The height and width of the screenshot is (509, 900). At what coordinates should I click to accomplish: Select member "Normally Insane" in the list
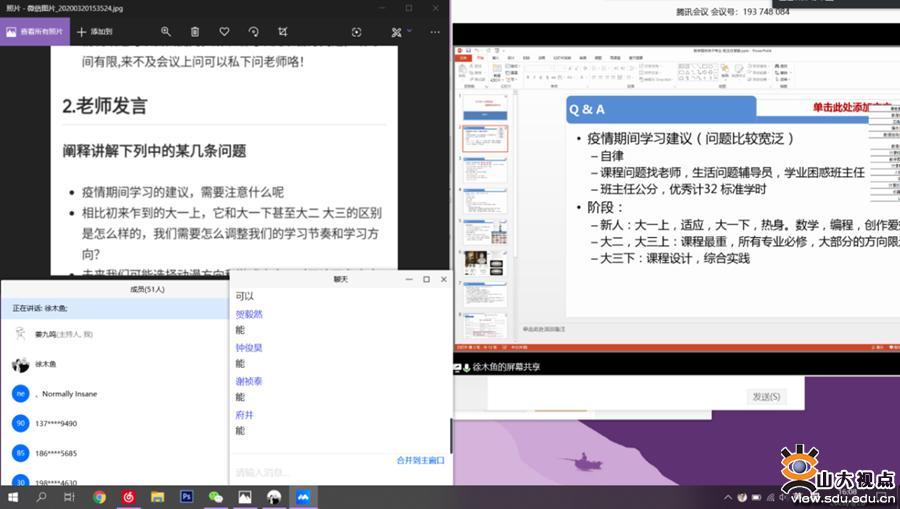68,394
